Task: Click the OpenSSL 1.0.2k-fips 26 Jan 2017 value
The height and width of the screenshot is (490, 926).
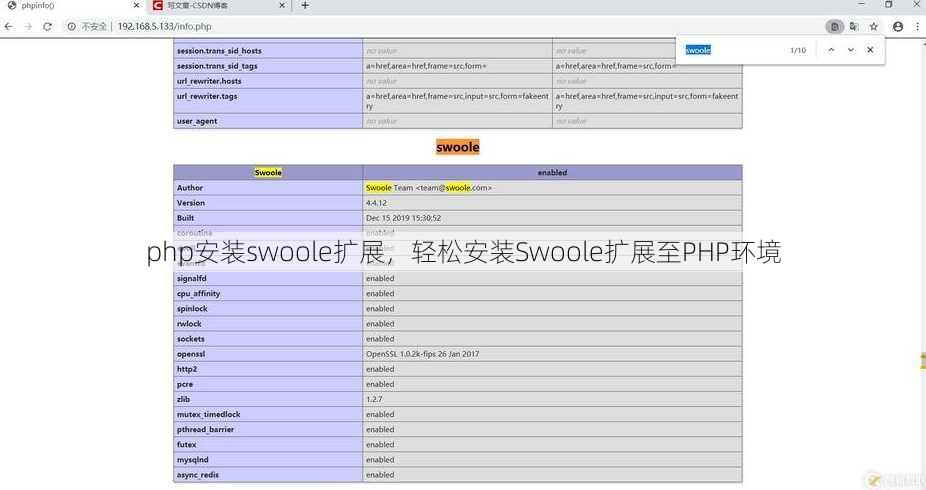Action: click(x=422, y=354)
